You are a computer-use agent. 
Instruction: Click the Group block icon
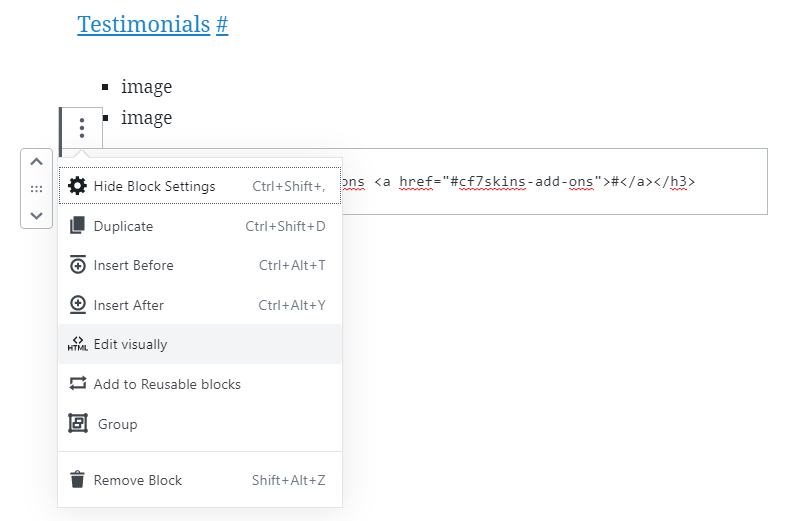(77, 424)
